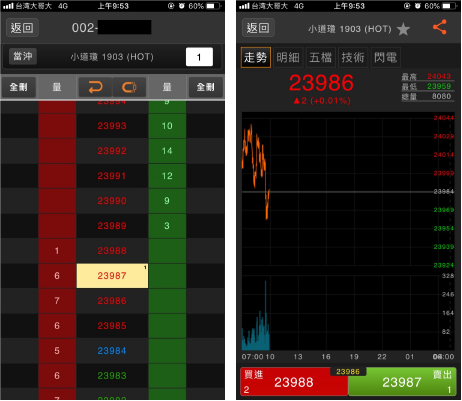Select price row 23989

click(x=112, y=226)
